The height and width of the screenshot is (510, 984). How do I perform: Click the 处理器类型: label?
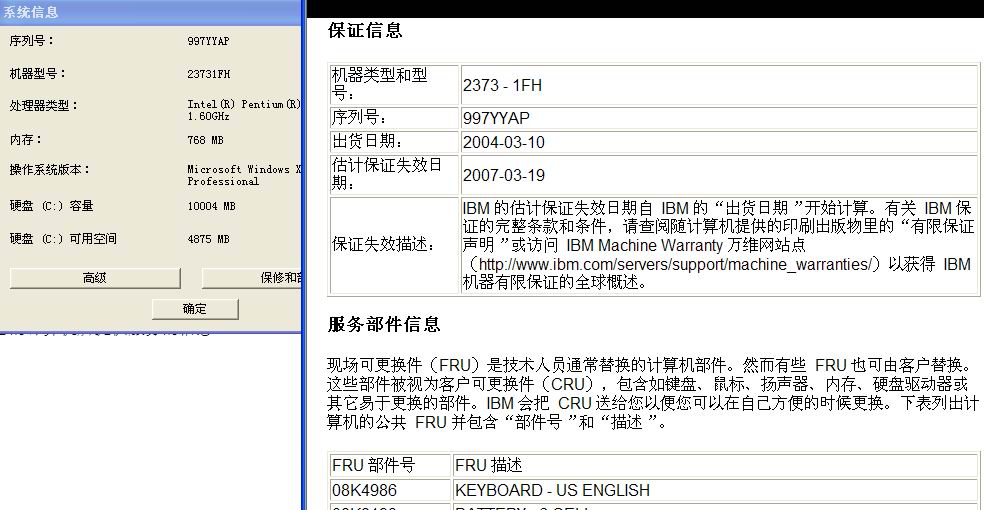click(43, 105)
